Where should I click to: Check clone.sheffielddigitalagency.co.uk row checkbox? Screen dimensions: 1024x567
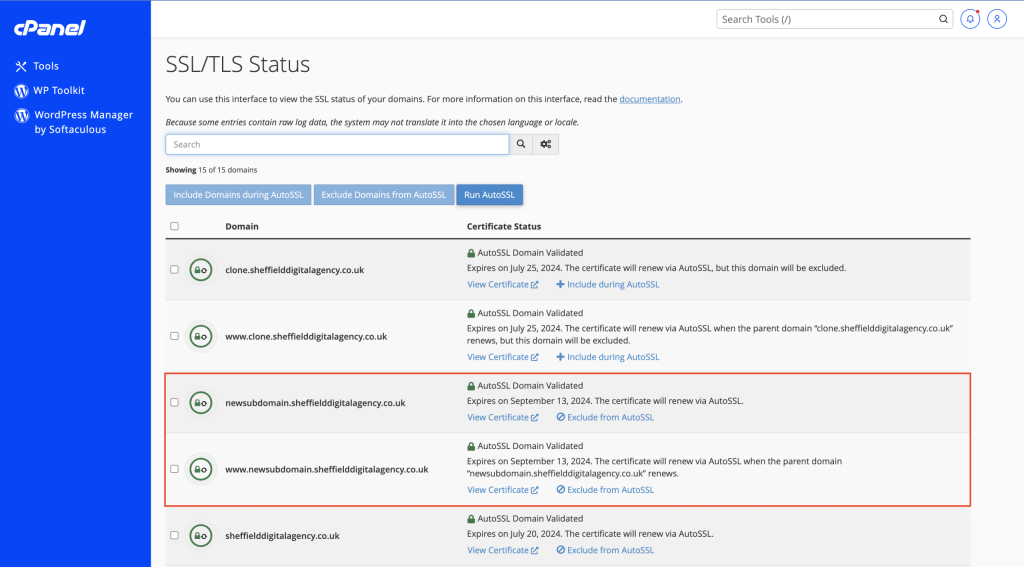174,269
